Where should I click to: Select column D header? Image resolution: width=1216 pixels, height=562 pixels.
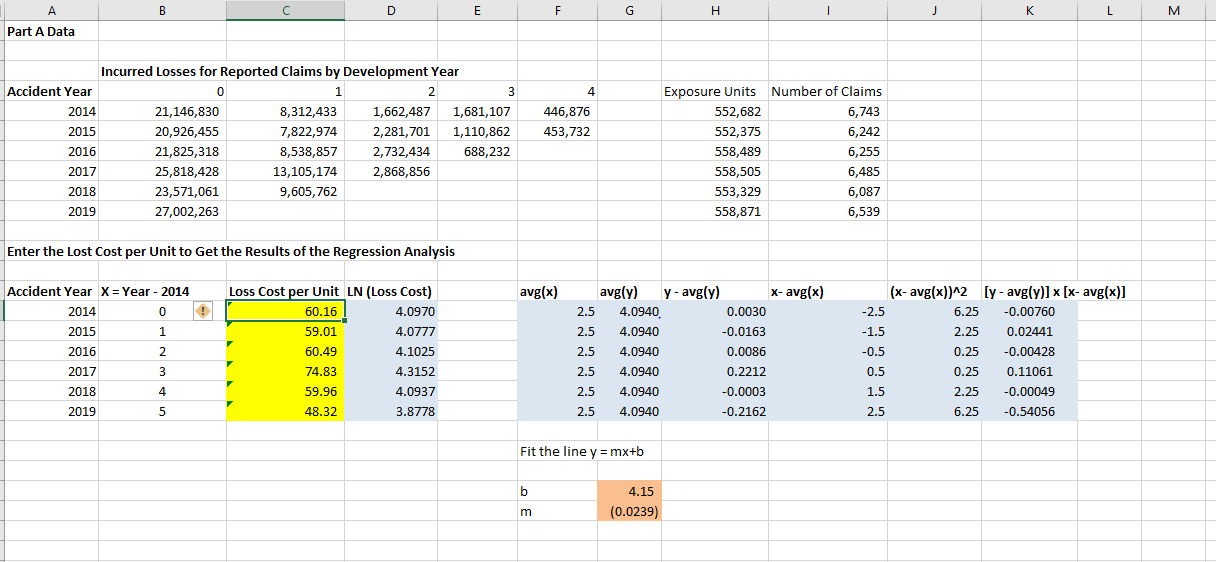391,10
